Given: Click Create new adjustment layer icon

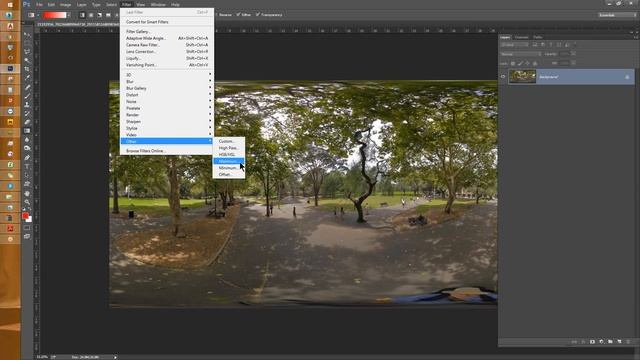Looking at the screenshot, I should (x=601, y=342).
